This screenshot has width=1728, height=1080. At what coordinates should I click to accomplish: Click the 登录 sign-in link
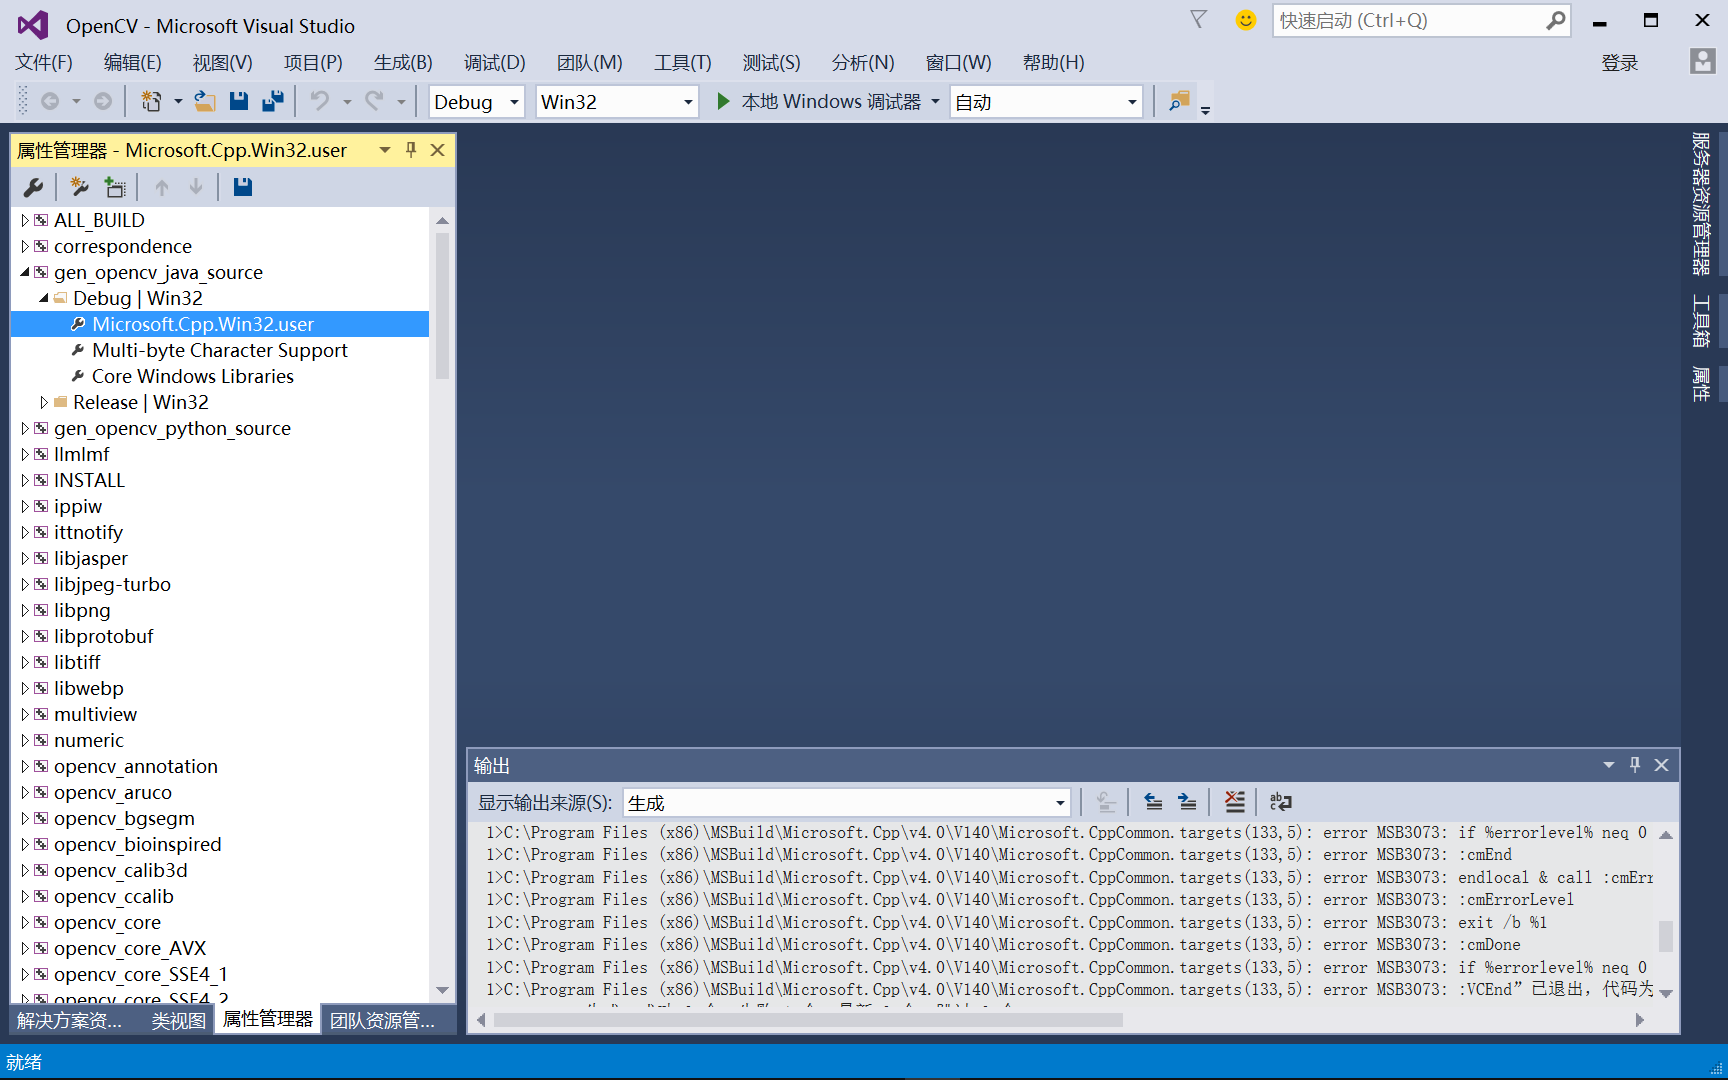(1620, 62)
